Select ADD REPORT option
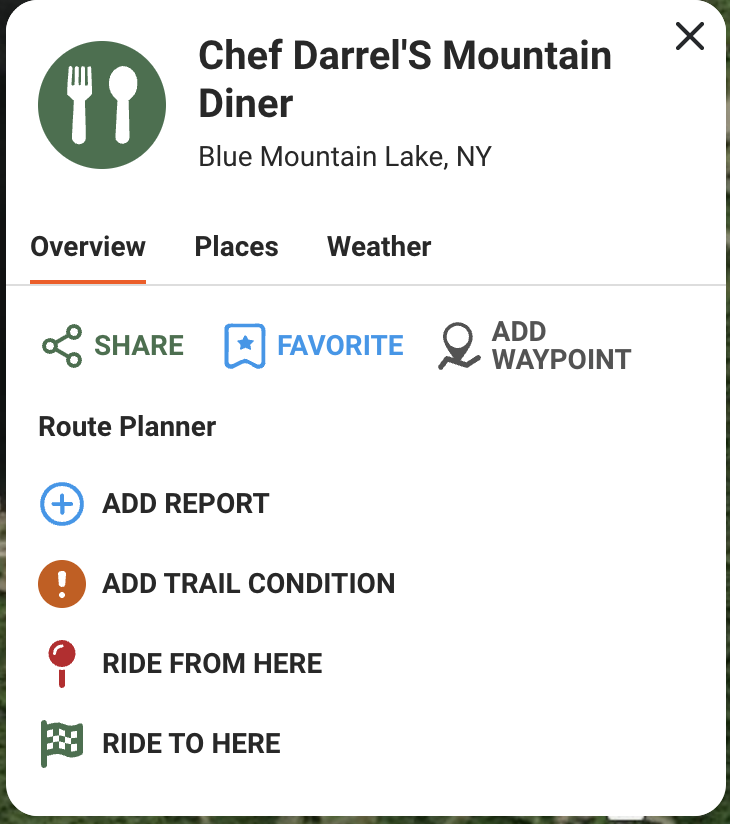The image size is (730, 824). [186, 504]
